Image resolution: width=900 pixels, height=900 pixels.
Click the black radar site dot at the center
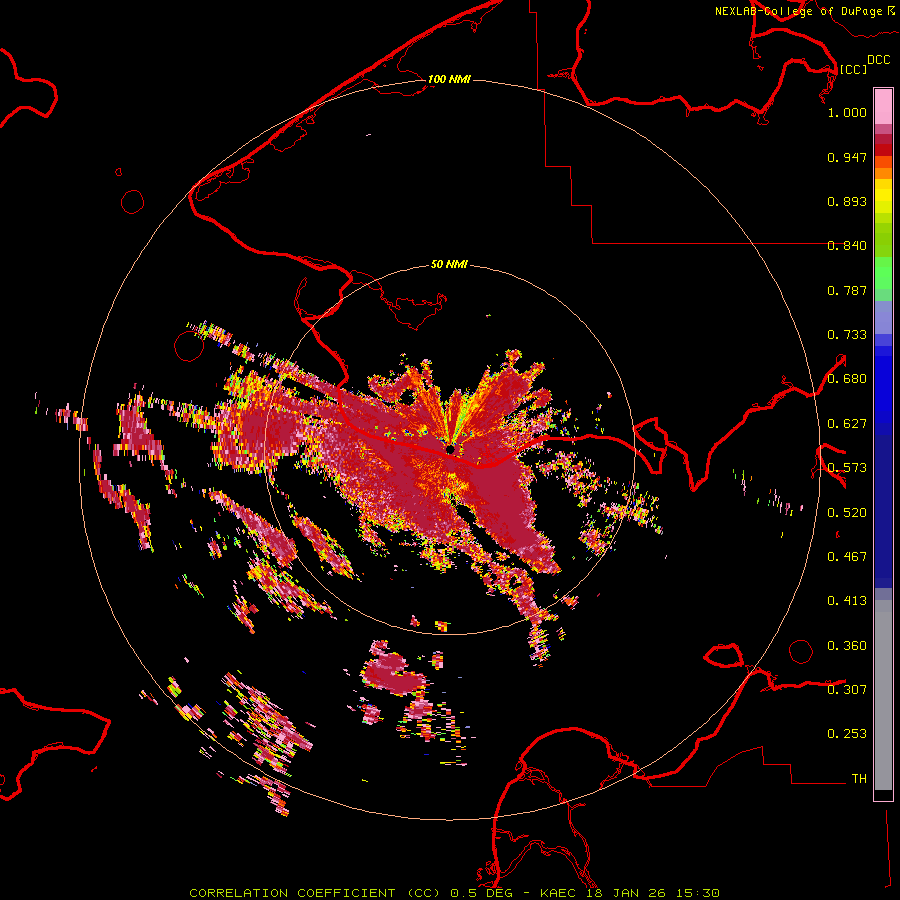pyautogui.click(x=451, y=449)
